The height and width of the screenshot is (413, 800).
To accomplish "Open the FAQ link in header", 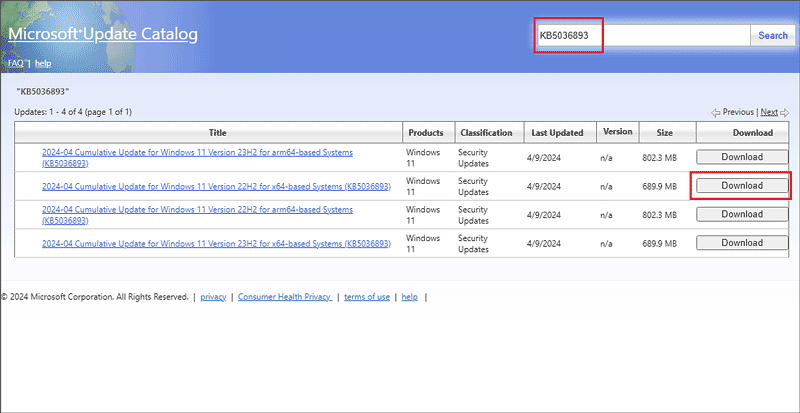I will pos(16,63).
